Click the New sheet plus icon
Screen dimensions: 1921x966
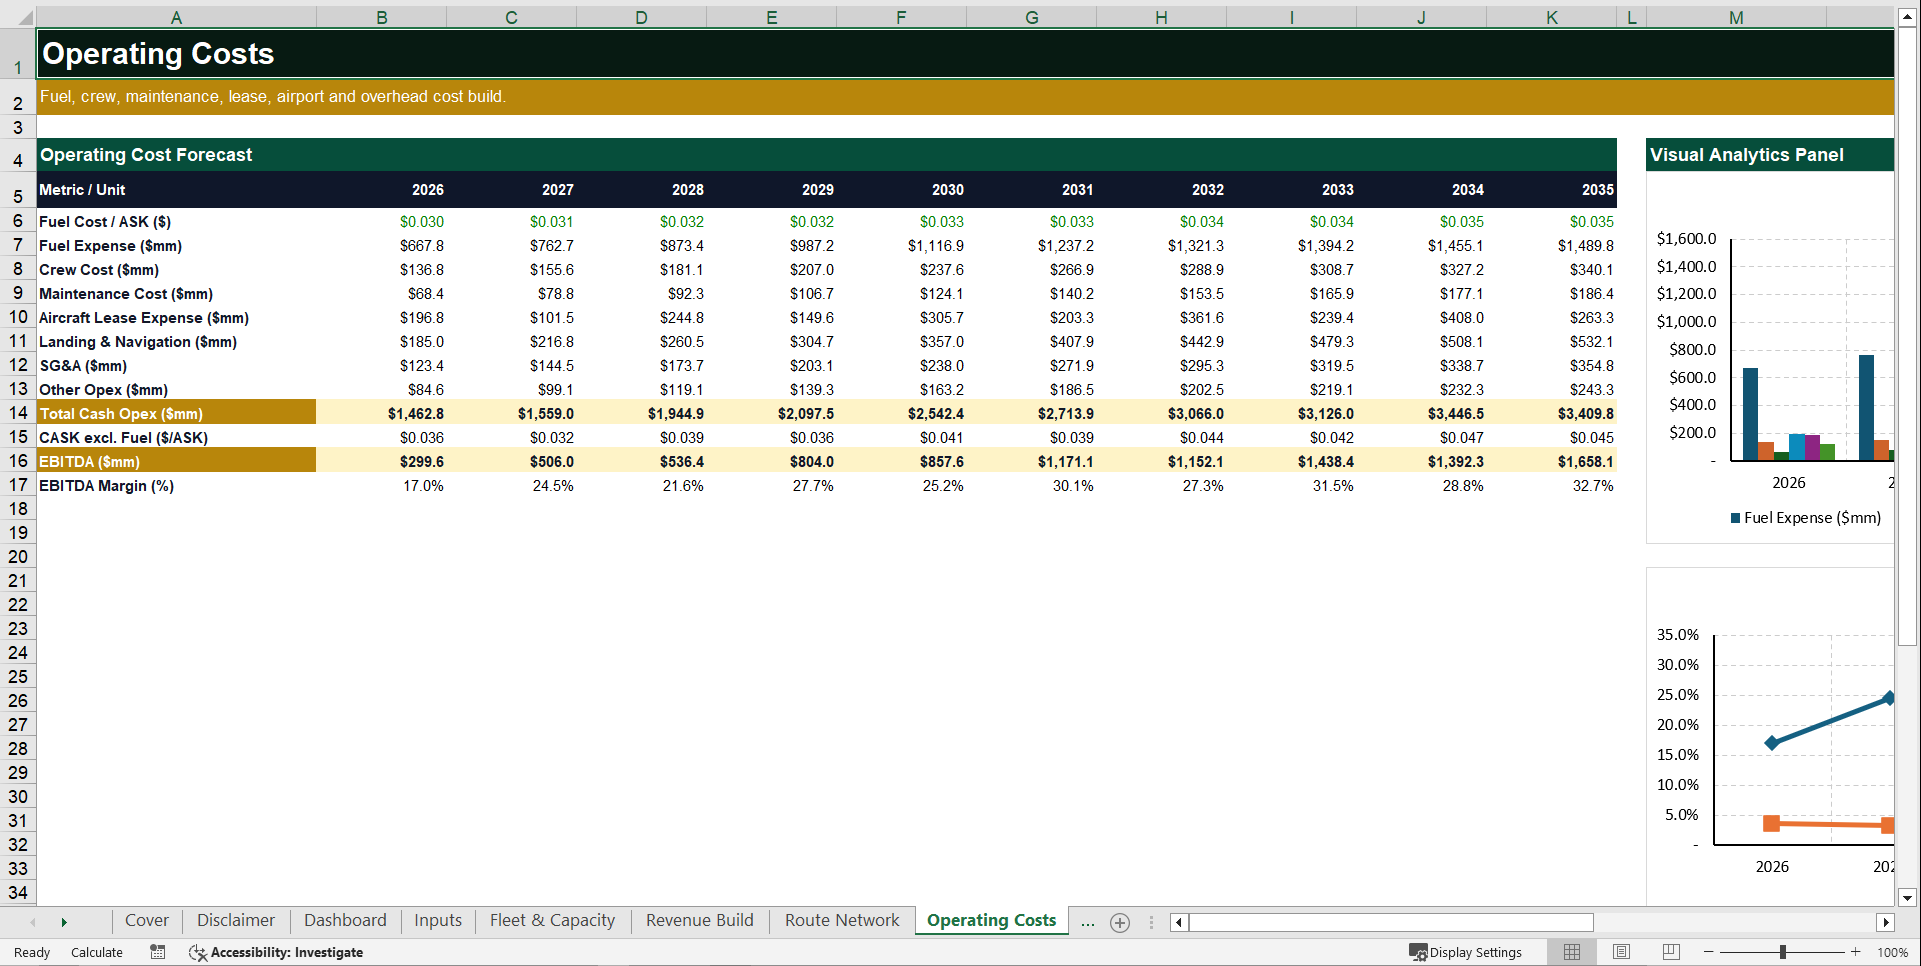click(1120, 923)
